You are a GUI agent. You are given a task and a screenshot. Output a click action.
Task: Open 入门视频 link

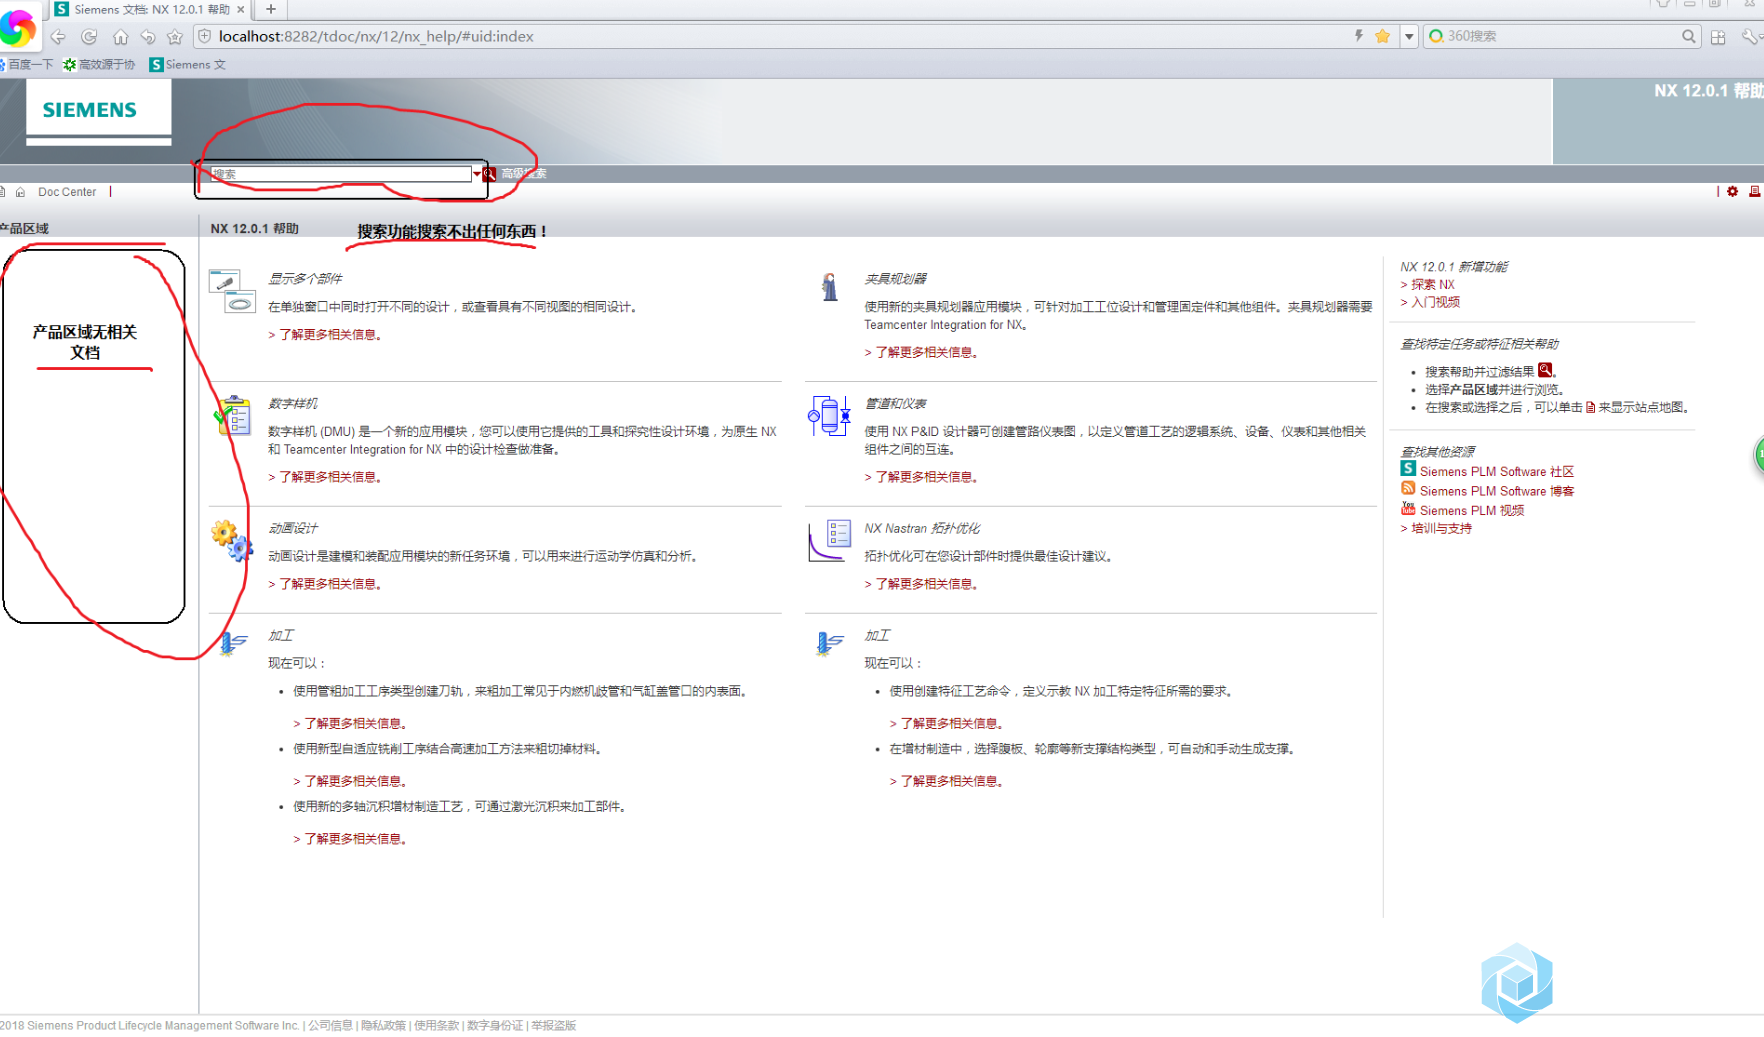(x=1431, y=302)
